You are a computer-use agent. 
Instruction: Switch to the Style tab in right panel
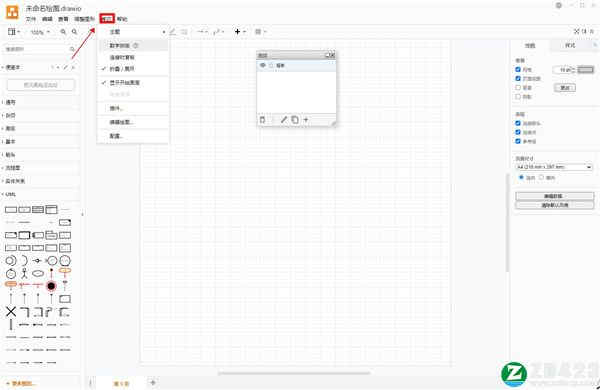570,46
